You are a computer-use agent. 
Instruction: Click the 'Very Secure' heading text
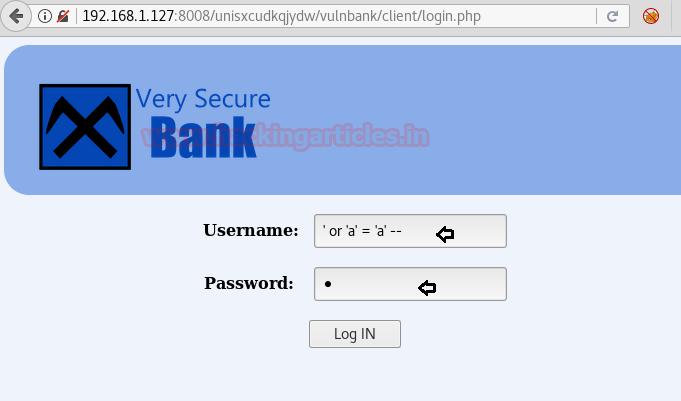click(x=203, y=99)
